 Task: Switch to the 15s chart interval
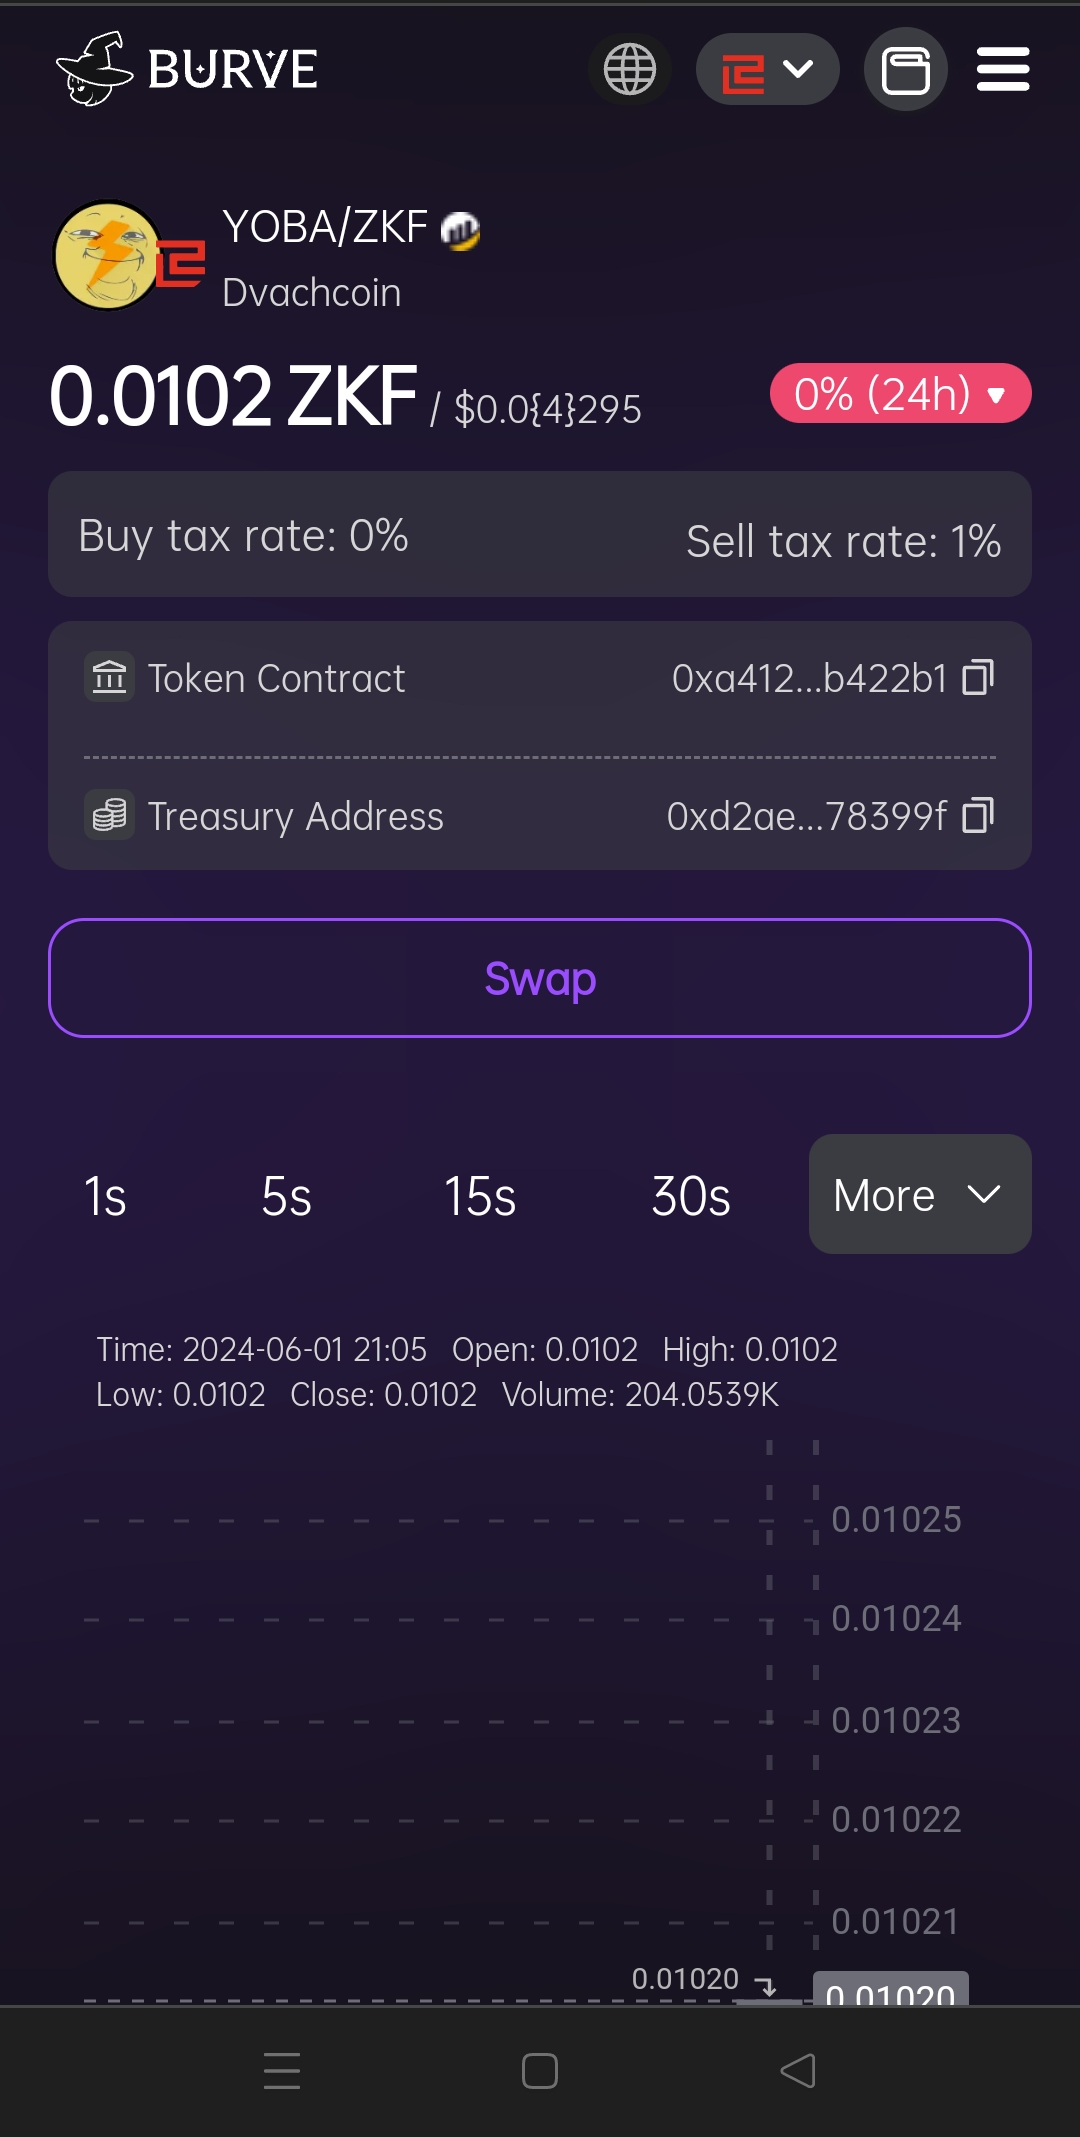pyautogui.click(x=480, y=1196)
